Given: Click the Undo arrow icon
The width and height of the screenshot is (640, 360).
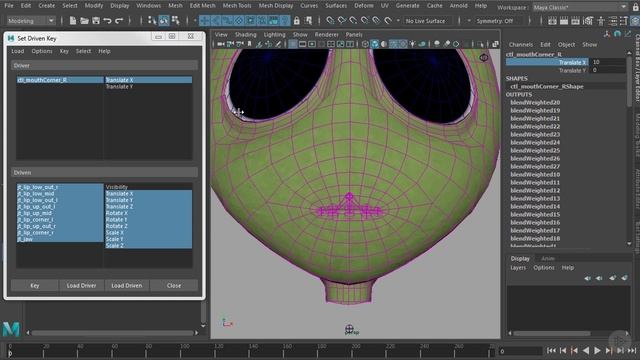Looking at the screenshot, I should [x=107, y=20].
